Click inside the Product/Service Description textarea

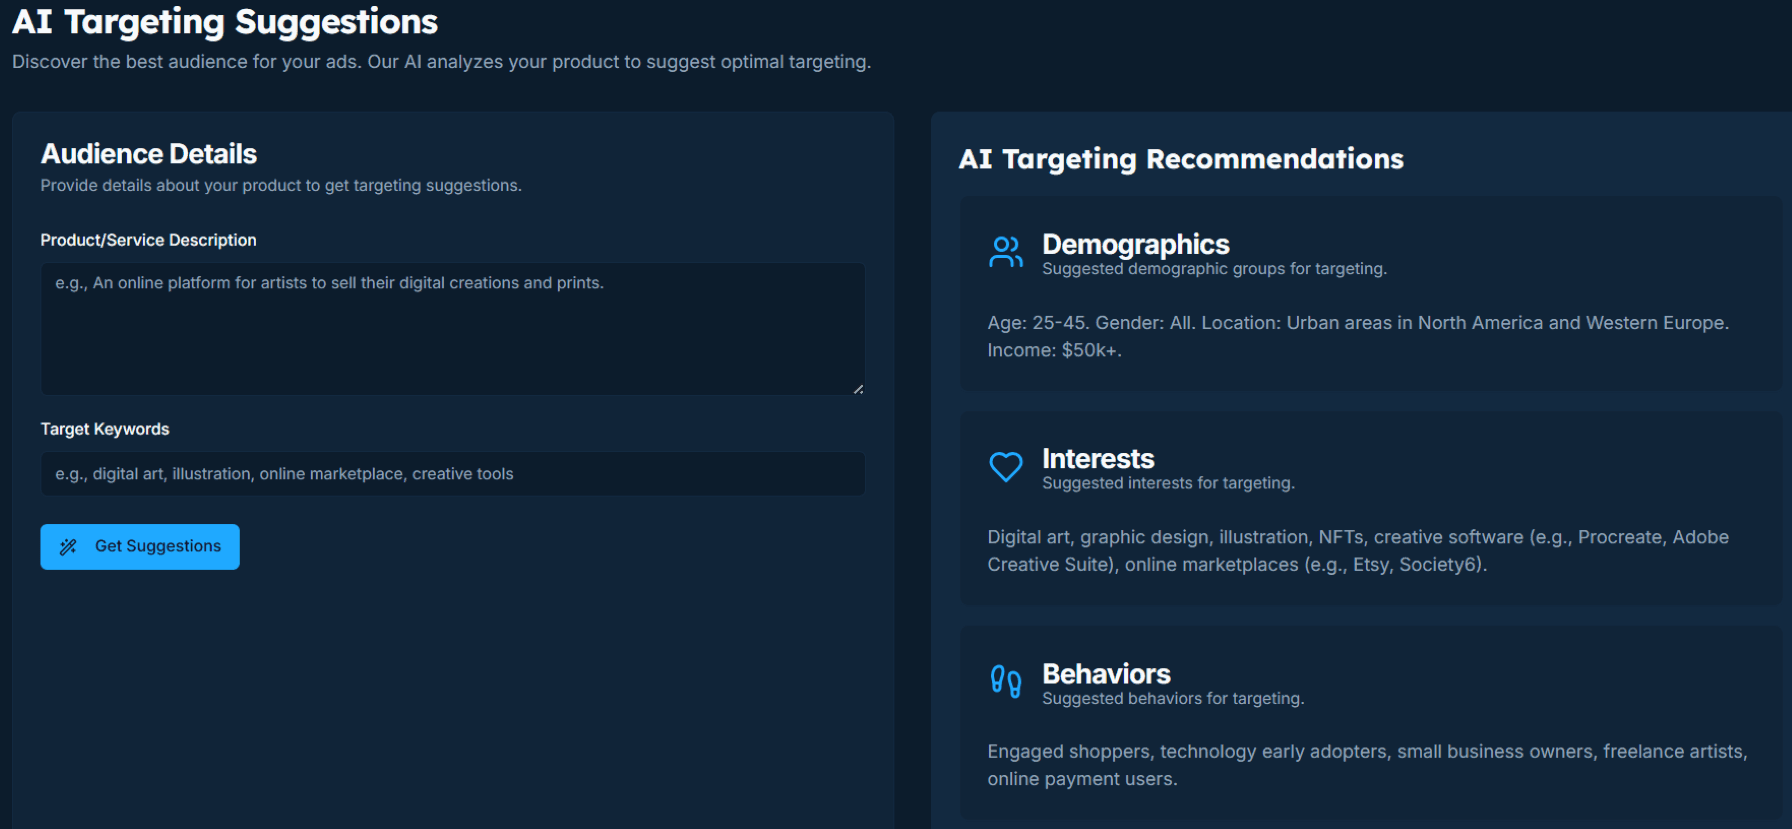(452, 329)
